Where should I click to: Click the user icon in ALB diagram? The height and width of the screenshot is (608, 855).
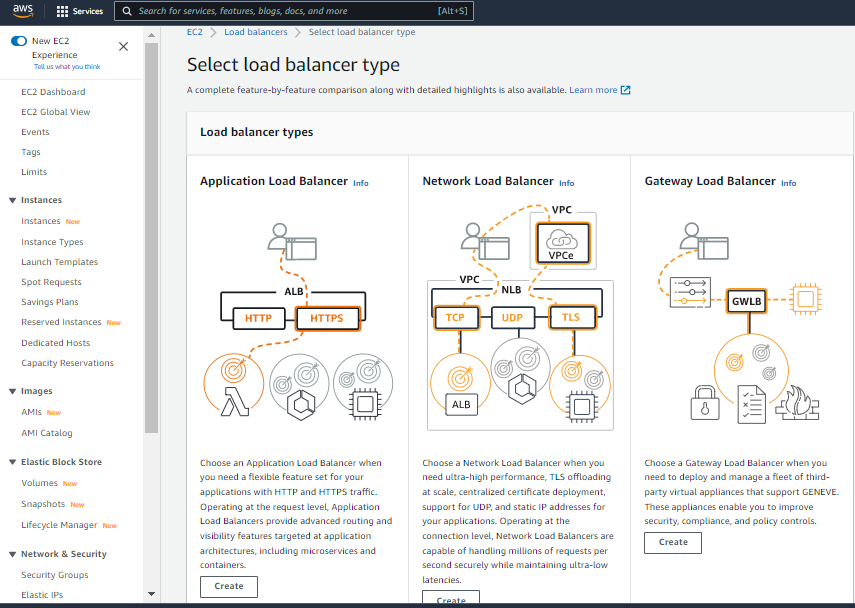280,237
